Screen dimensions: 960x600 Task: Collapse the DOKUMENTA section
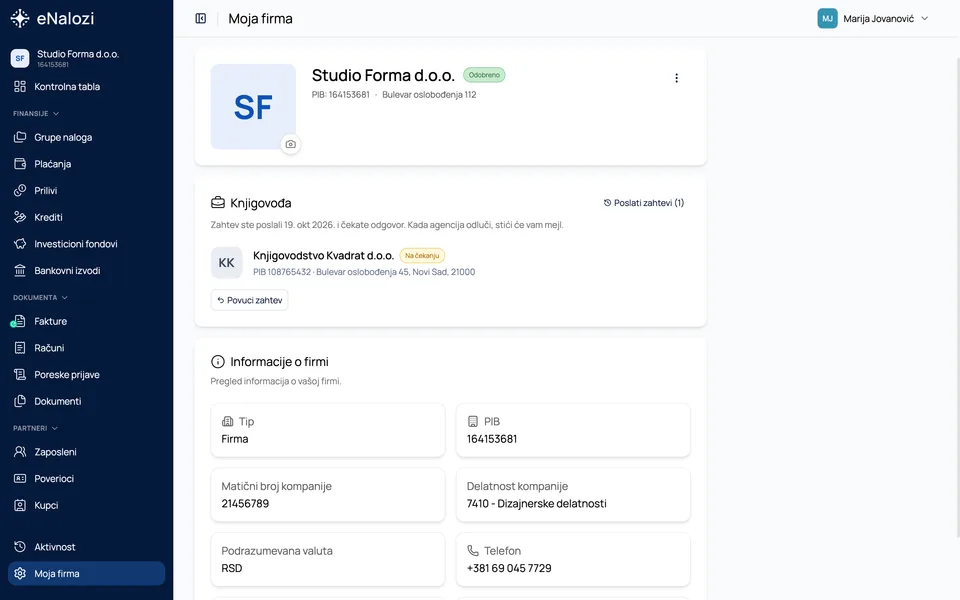pyautogui.click(x=40, y=298)
